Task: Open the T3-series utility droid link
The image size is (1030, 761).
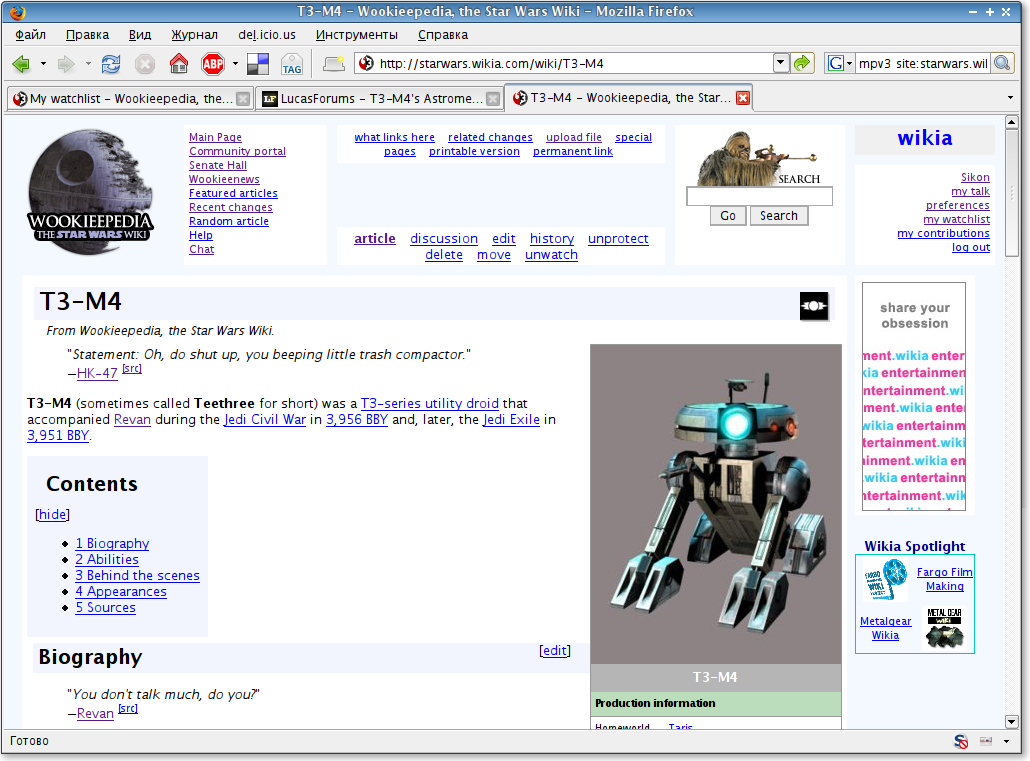Action: 430,403
